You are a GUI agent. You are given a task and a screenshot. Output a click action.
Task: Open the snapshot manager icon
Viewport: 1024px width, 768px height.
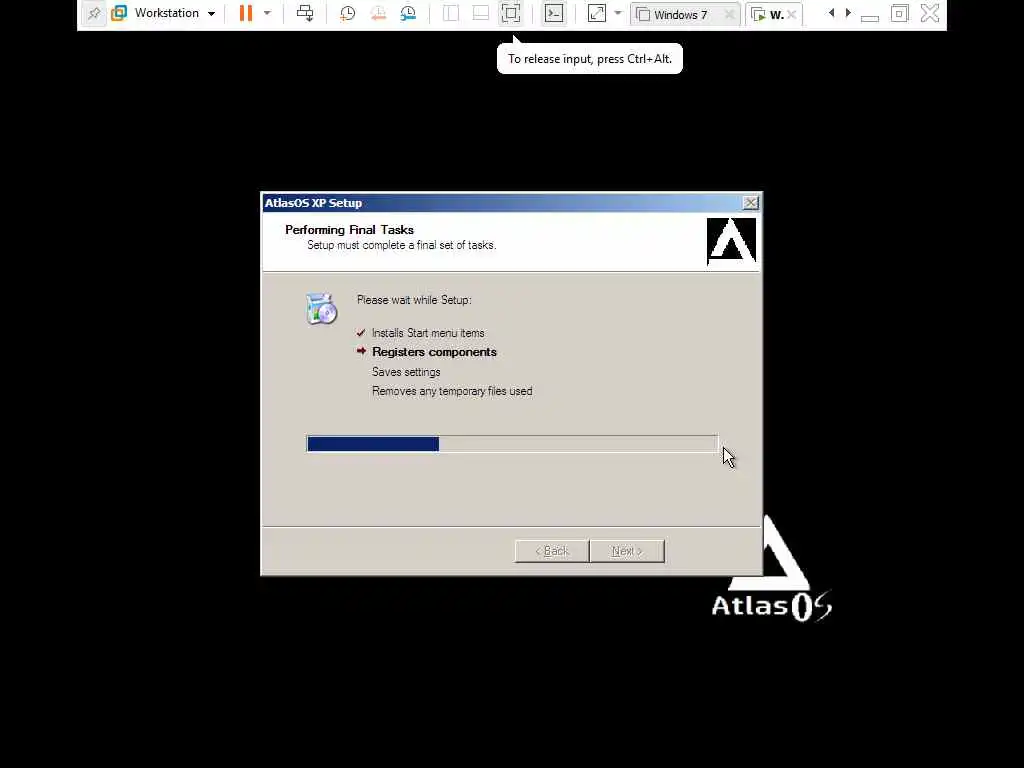coord(409,13)
